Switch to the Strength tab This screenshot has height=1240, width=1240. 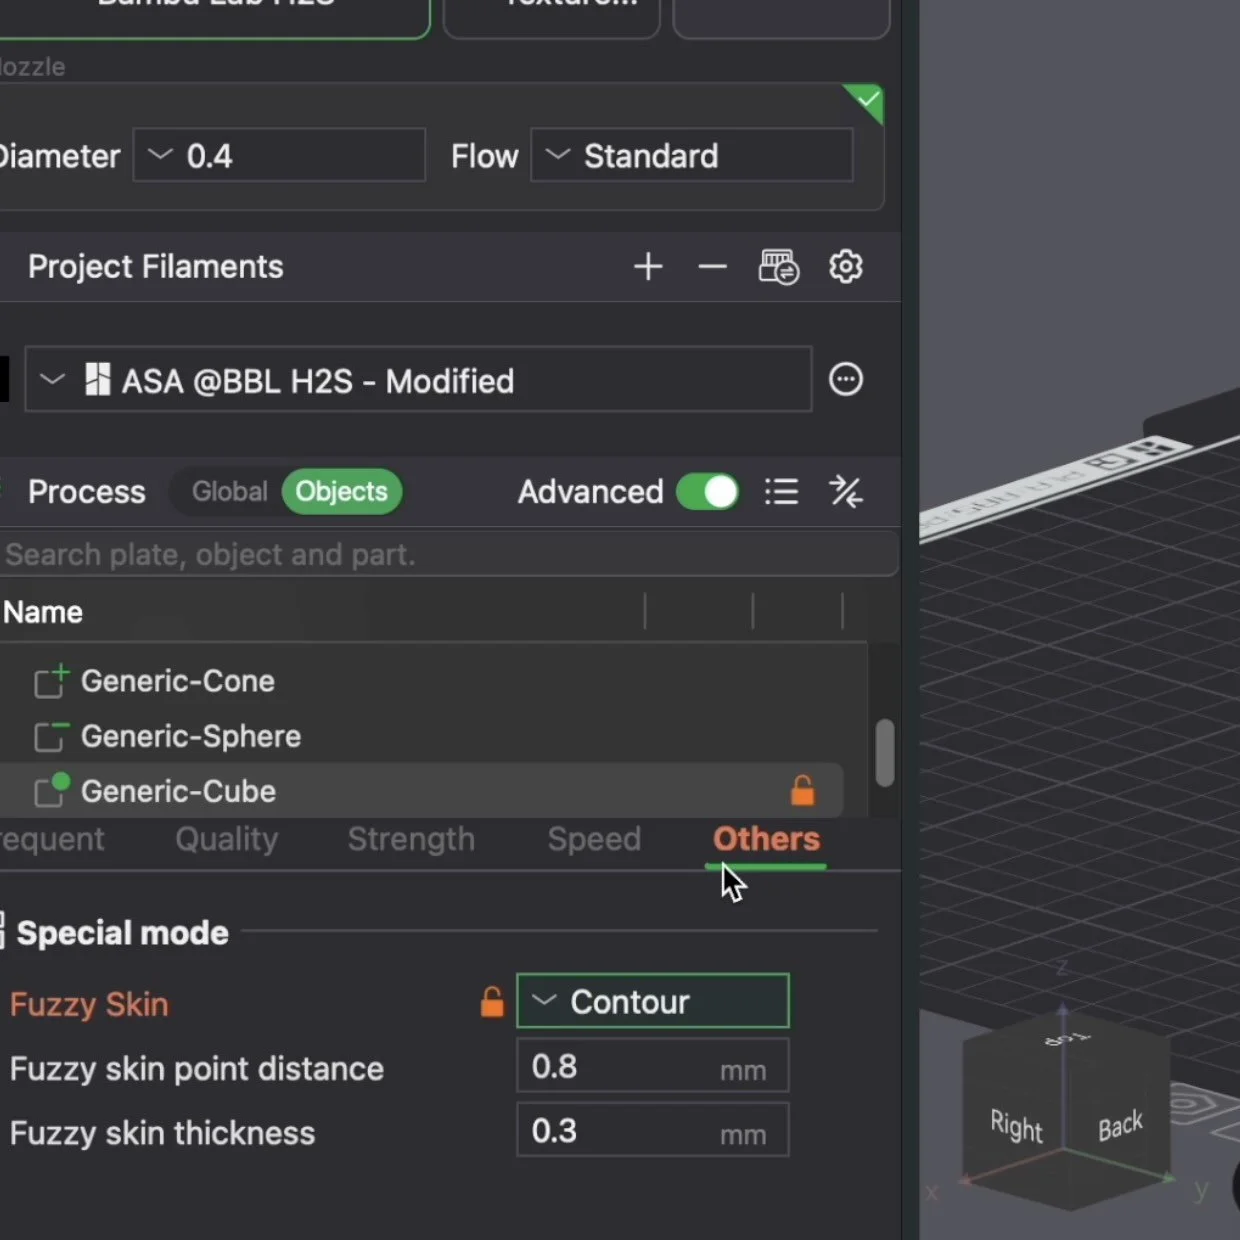point(411,840)
